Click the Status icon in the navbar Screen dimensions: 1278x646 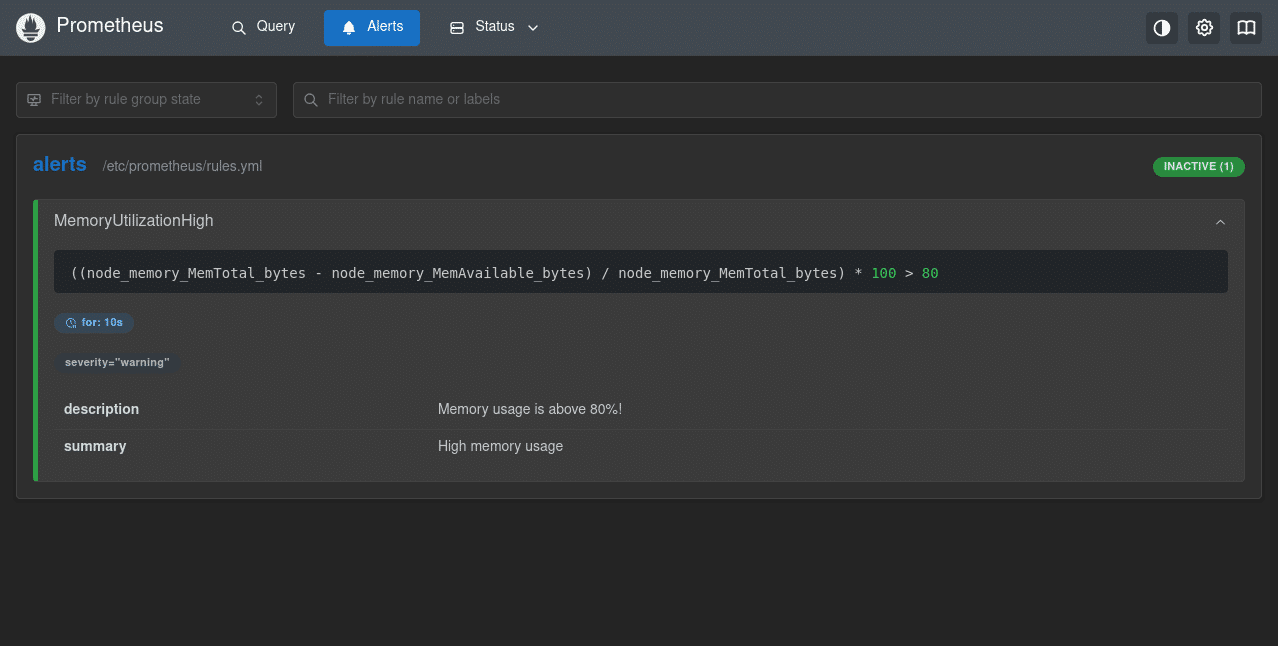pos(456,27)
